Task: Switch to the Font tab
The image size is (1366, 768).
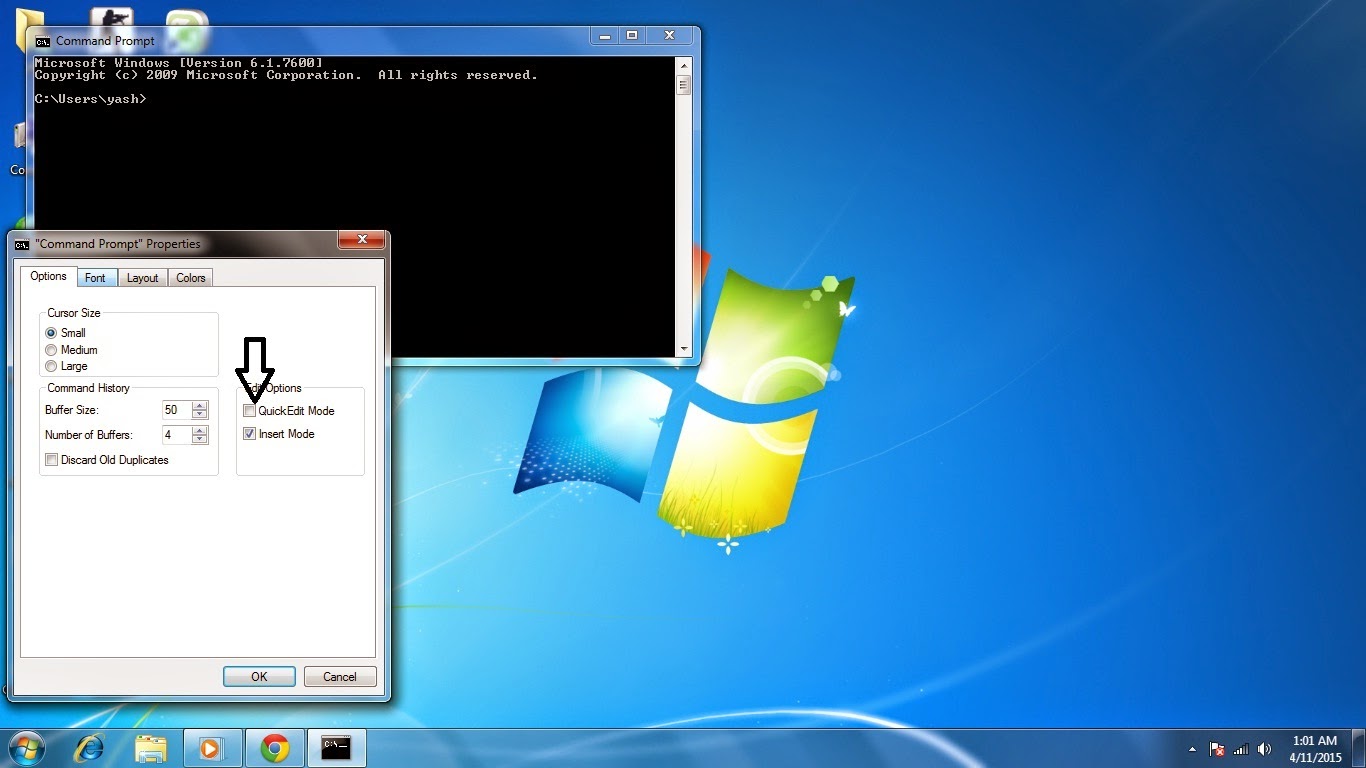Action: (x=95, y=278)
